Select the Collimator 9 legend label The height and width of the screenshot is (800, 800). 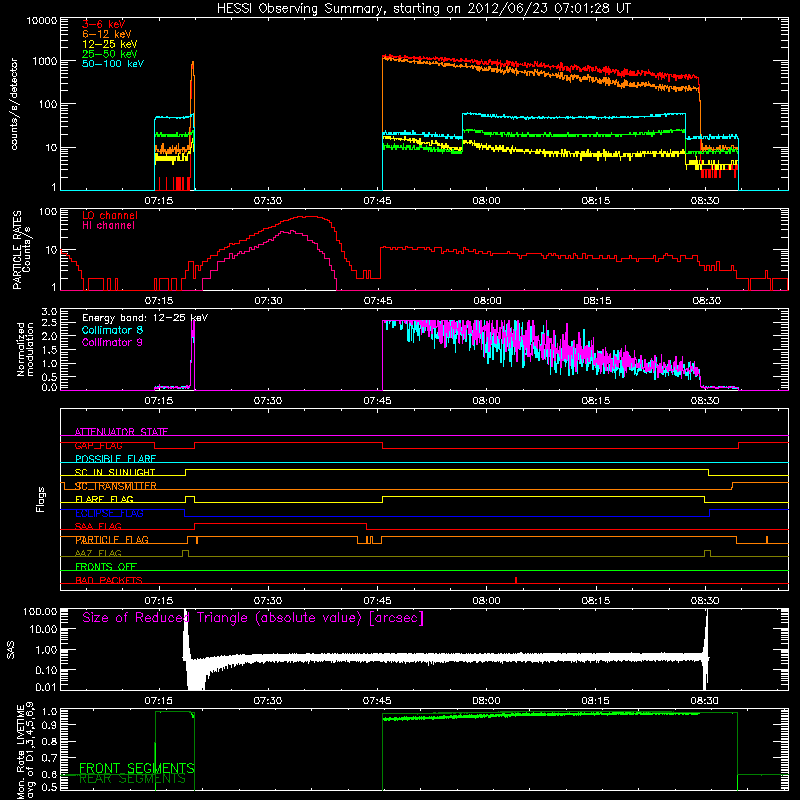pyautogui.click(x=112, y=342)
